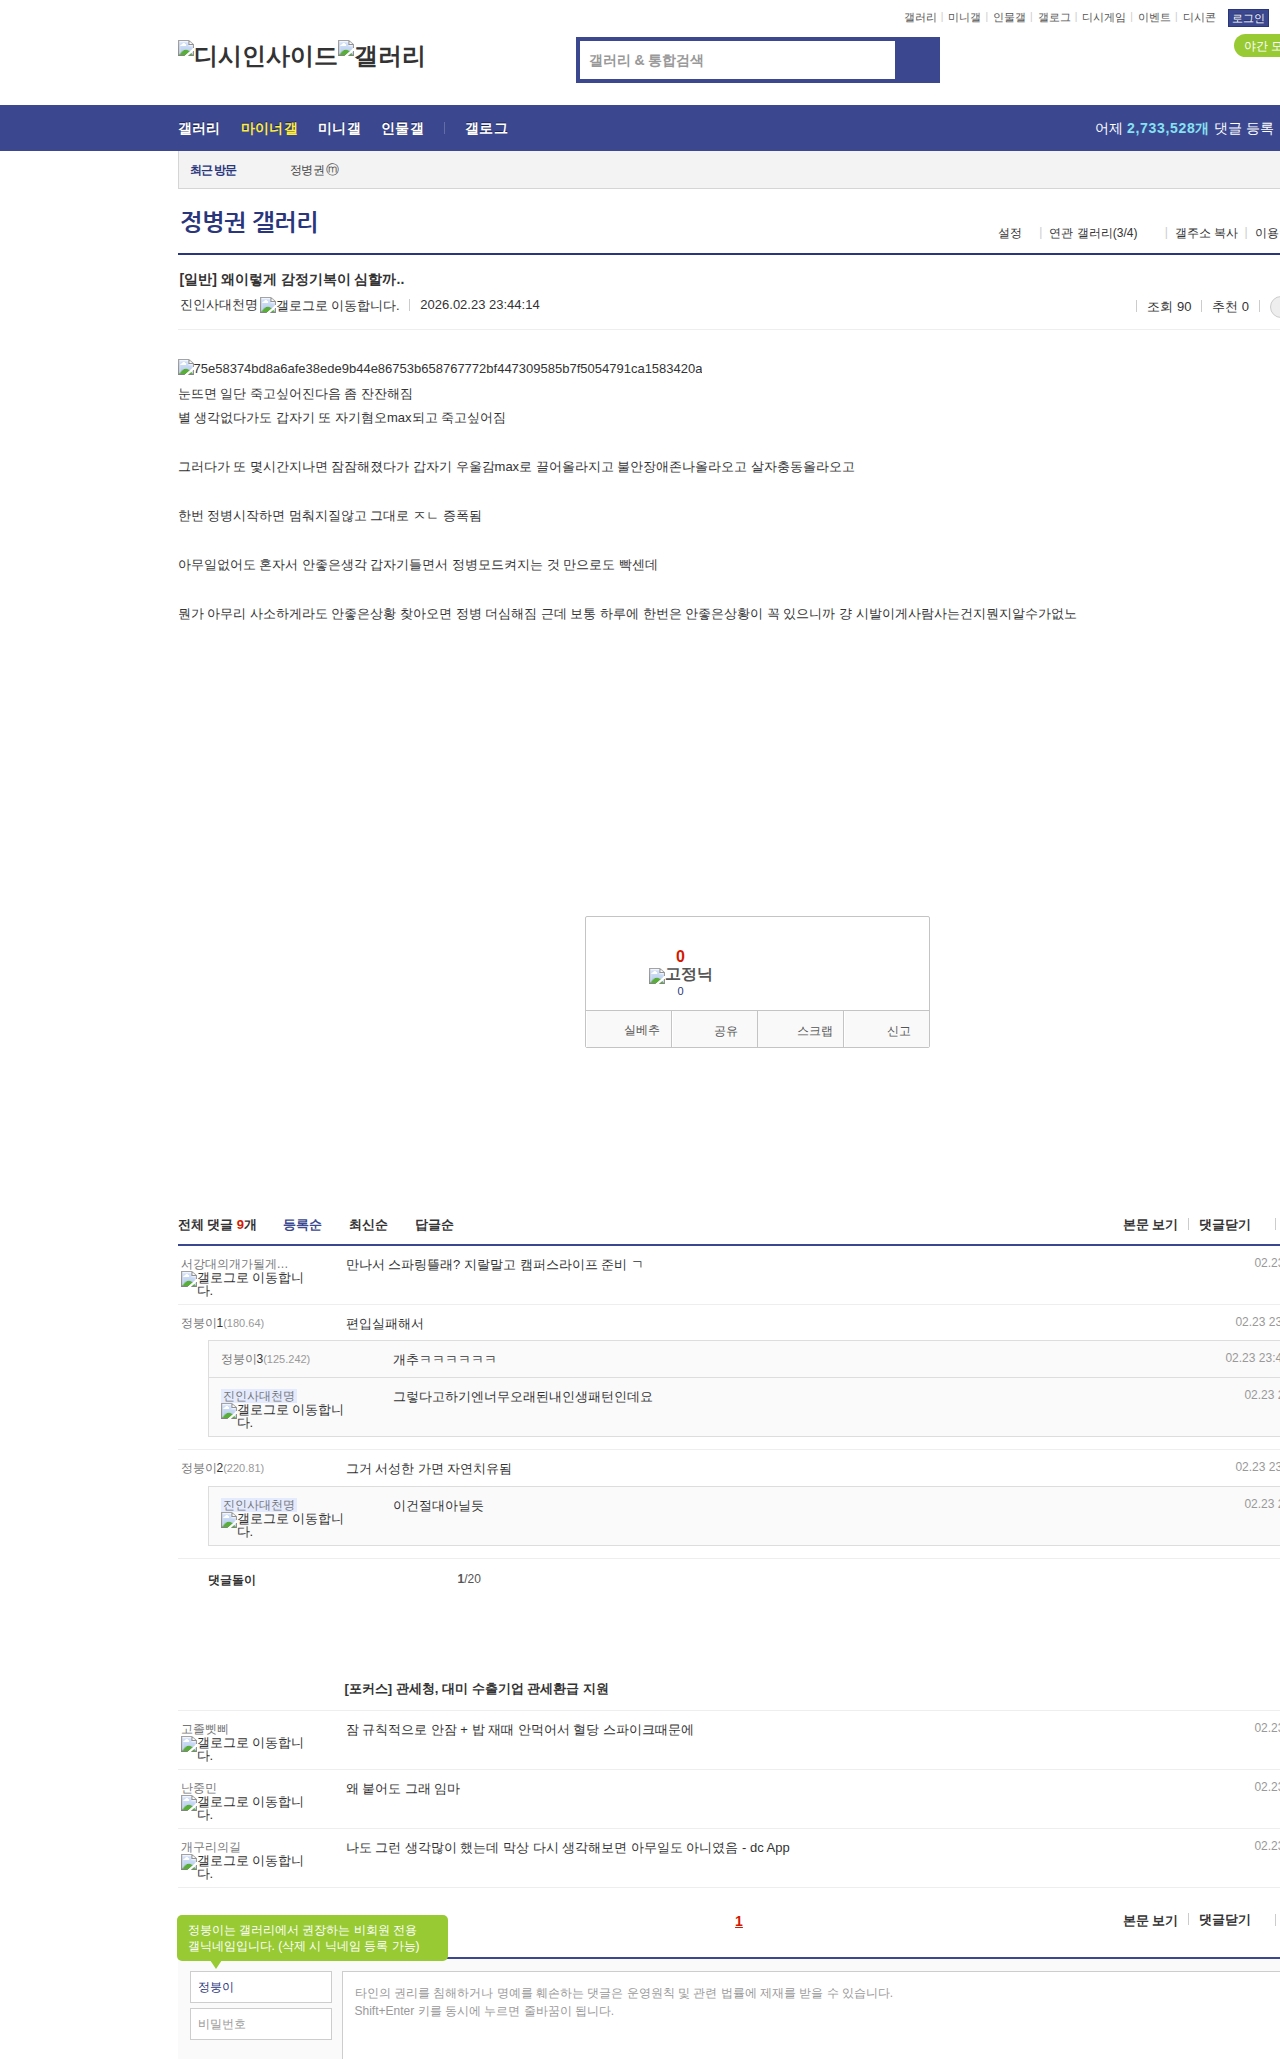Click the 스크랩 button
The height and width of the screenshot is (2059, 1280).
[x=801, y=1030]
